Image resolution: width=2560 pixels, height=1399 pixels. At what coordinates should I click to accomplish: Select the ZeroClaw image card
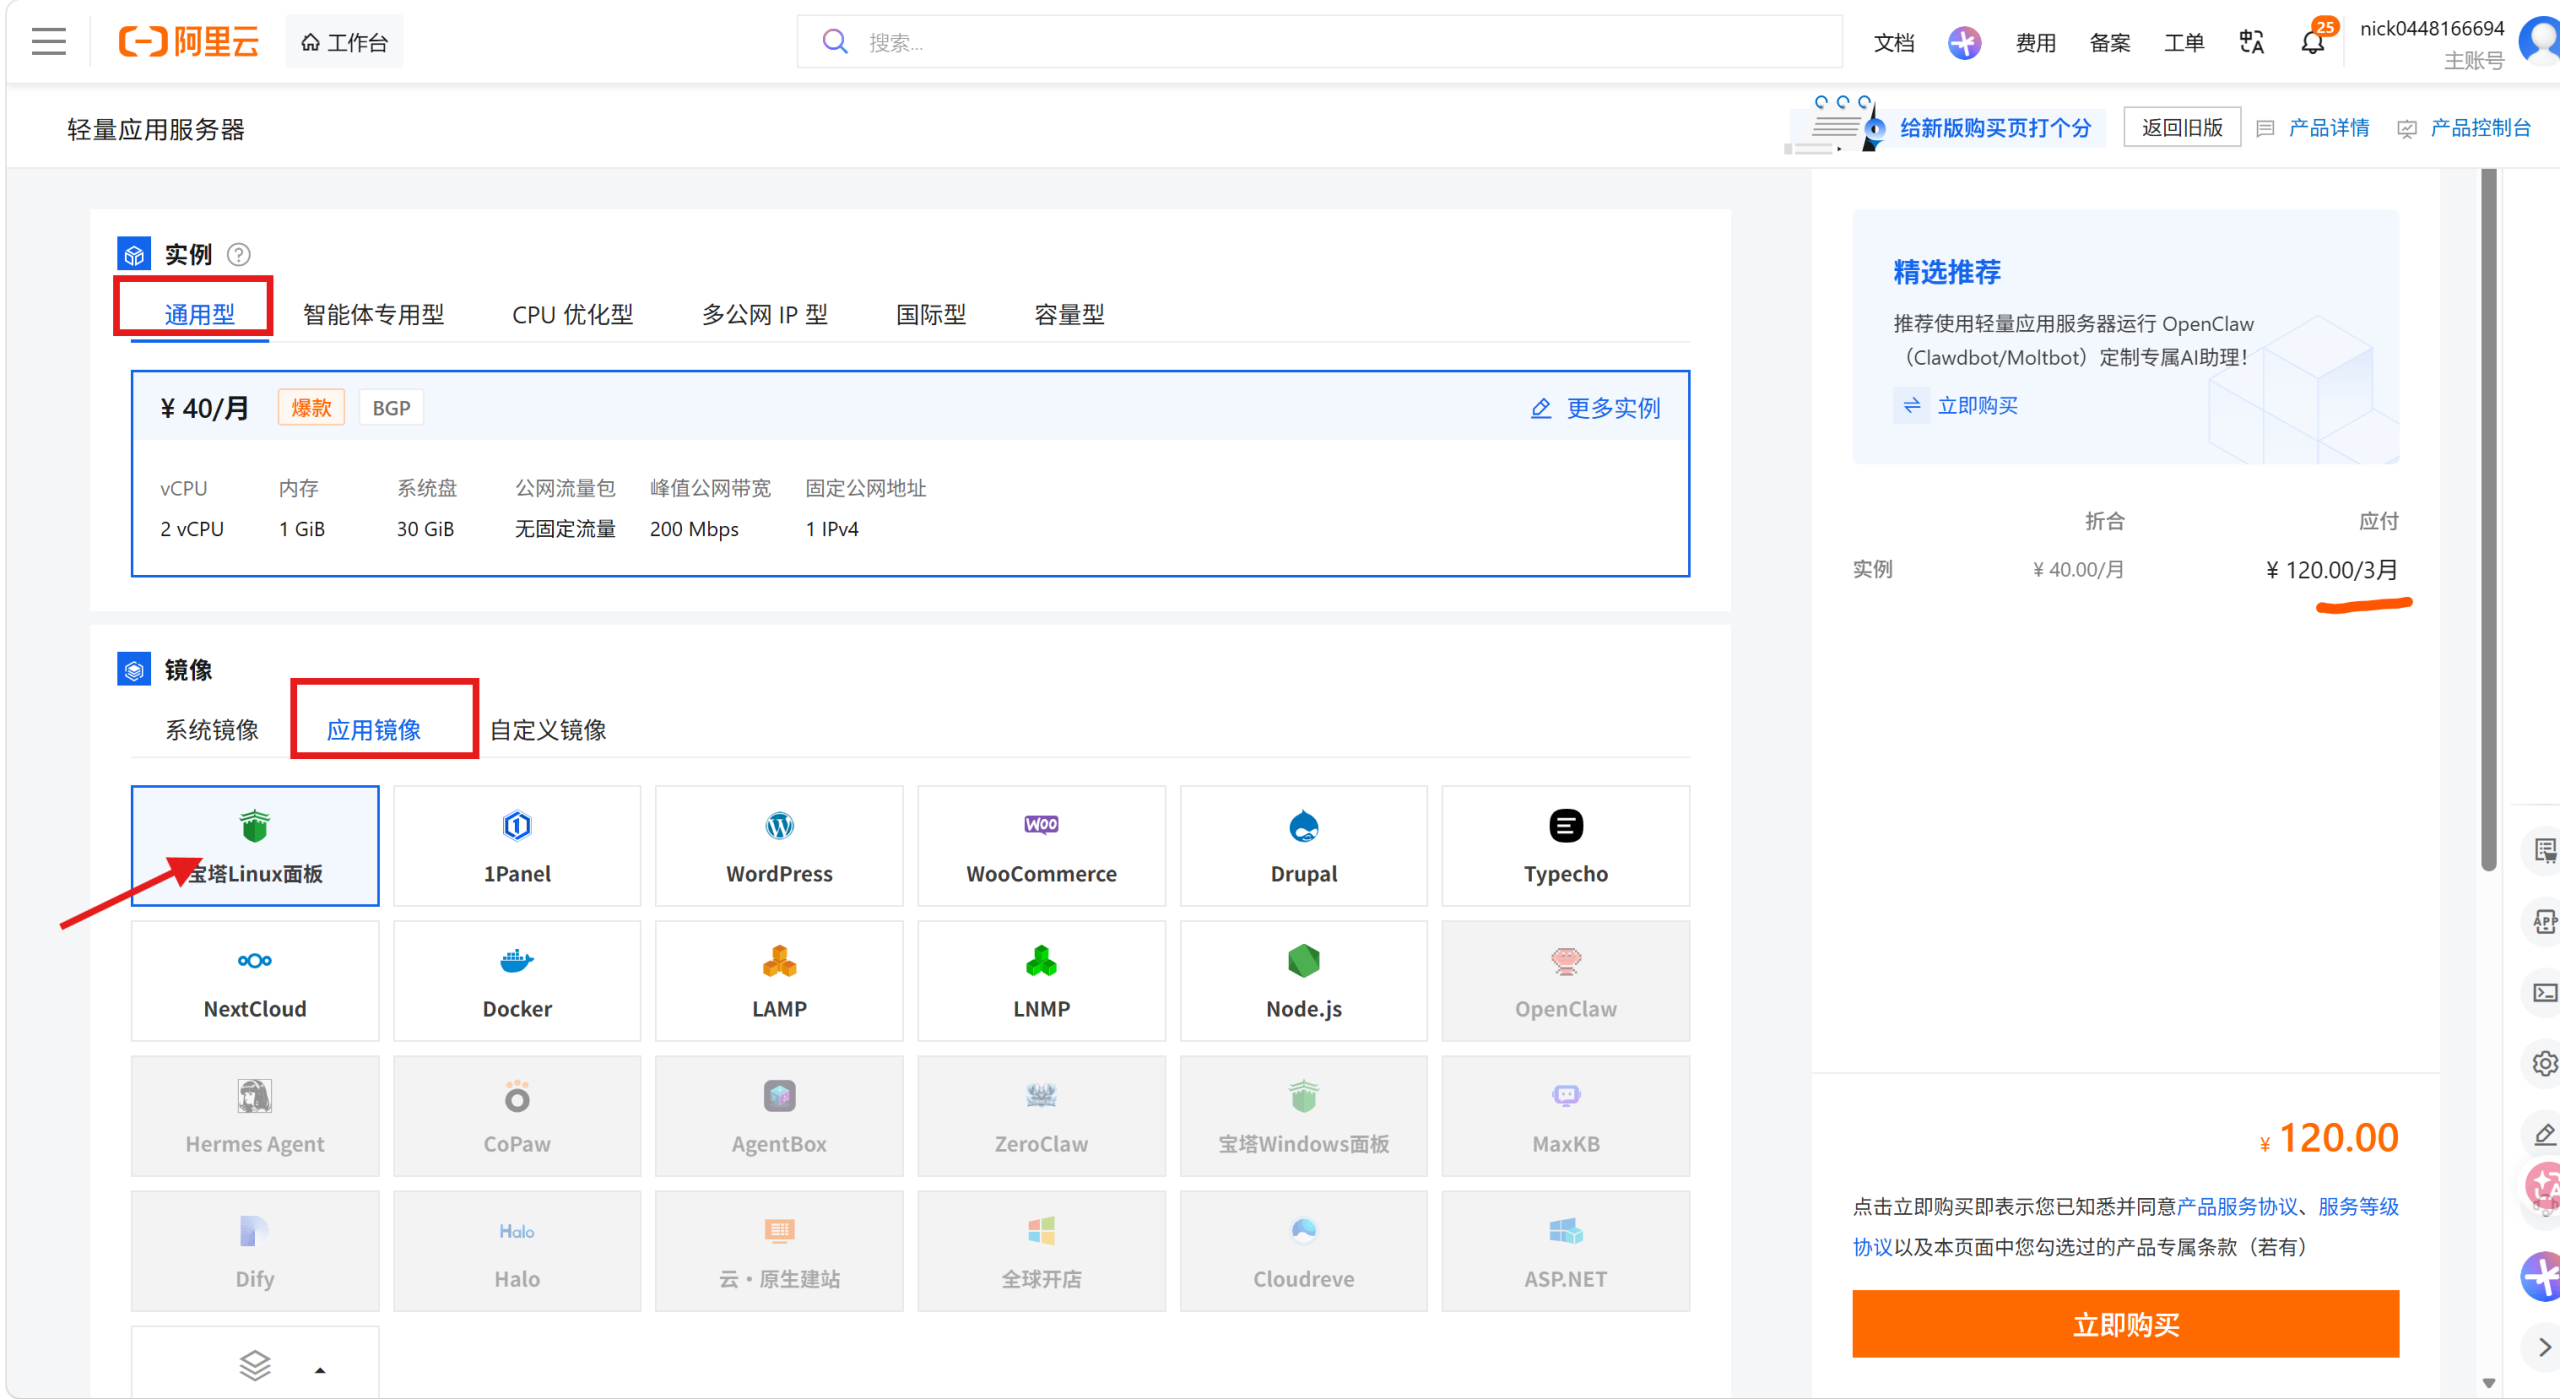1041,1116
